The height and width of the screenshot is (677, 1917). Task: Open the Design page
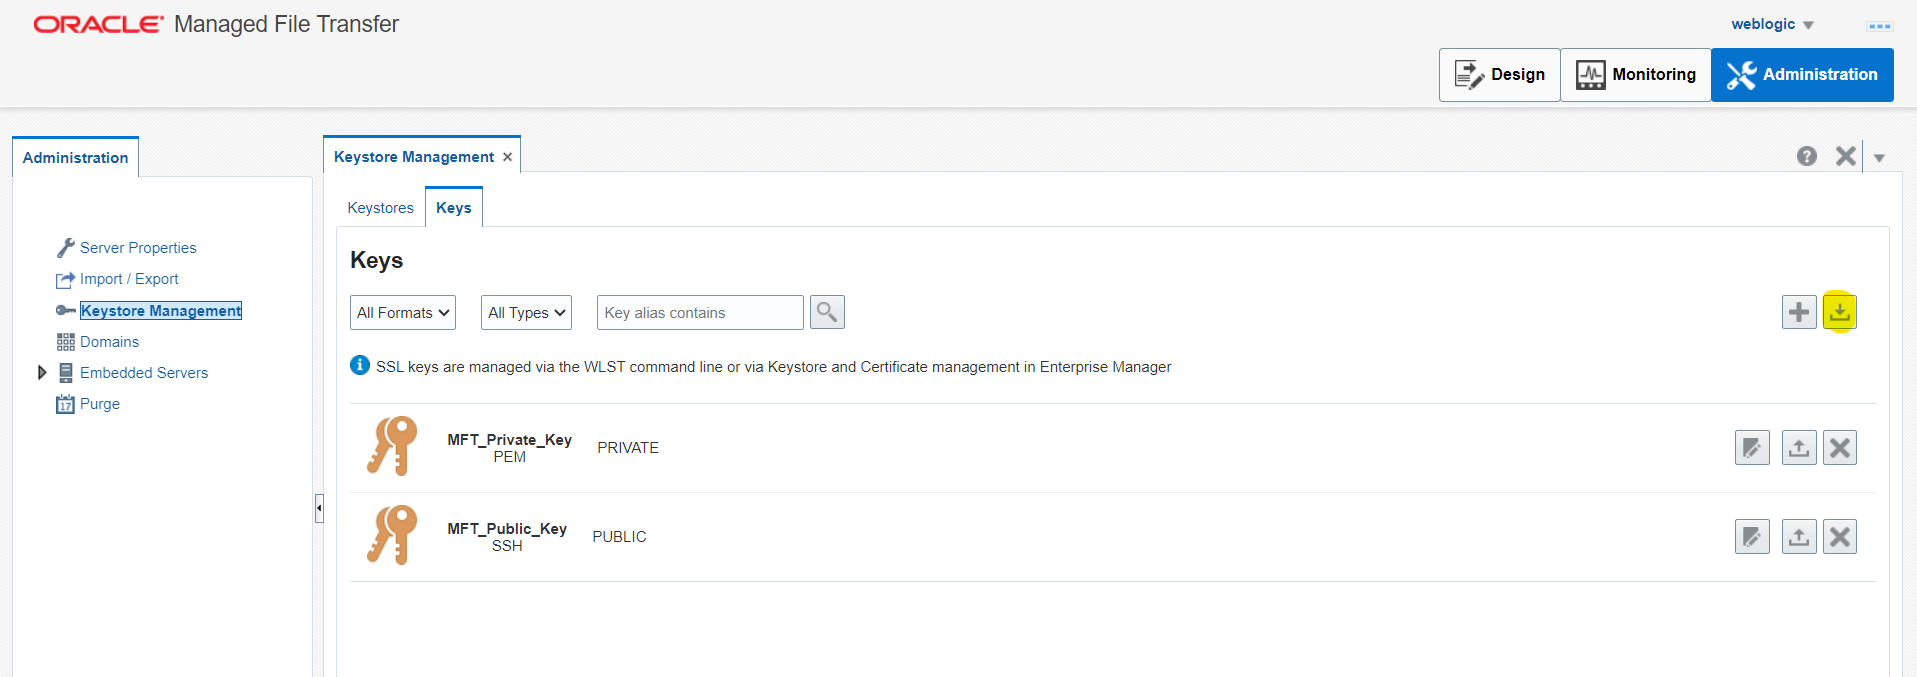[x=1499, y=75]
